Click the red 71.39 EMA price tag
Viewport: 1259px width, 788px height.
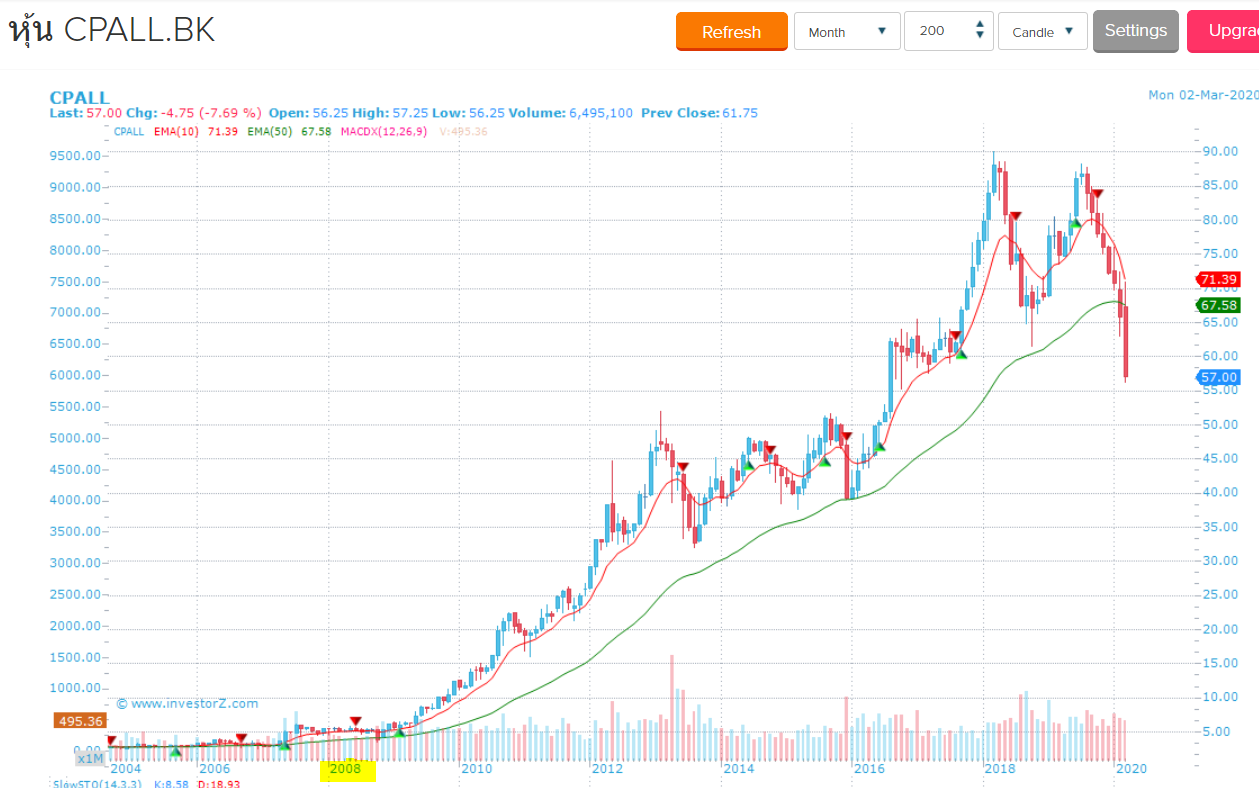pyautogui.click(x=1218, y=279)
